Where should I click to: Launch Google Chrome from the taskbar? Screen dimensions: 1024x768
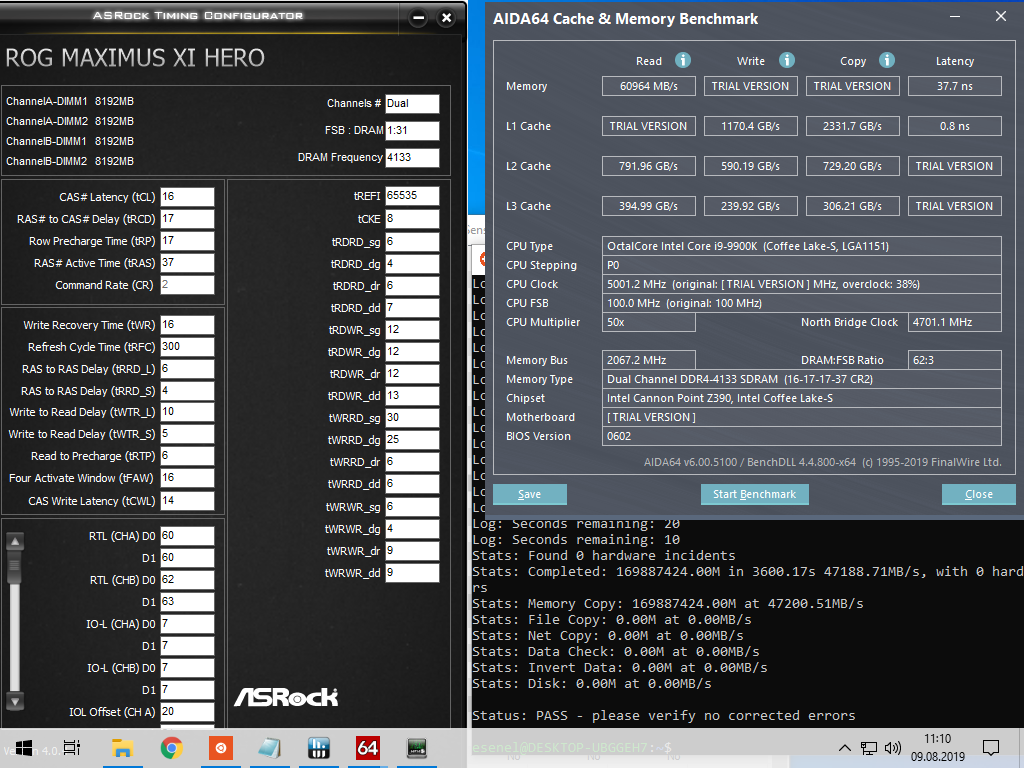173,748
